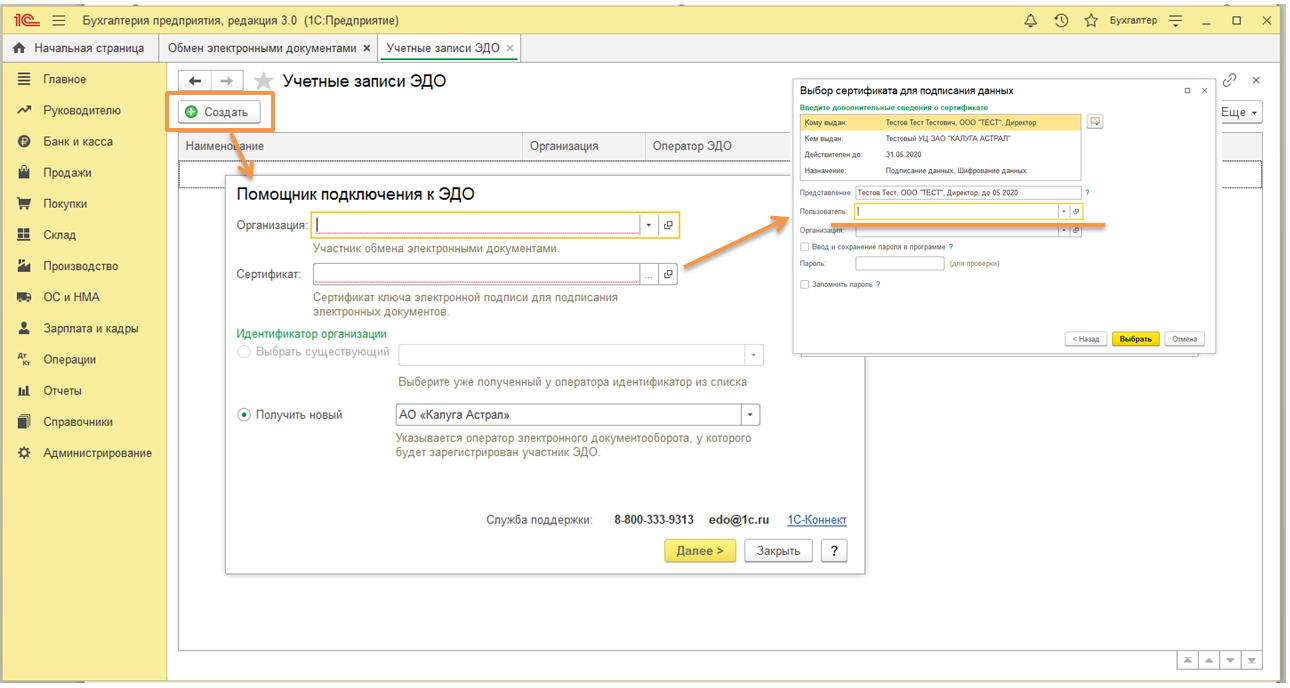This screenshot has width=1290, height=688.
Task: Open the Банк и касса section
Action: 77,142
